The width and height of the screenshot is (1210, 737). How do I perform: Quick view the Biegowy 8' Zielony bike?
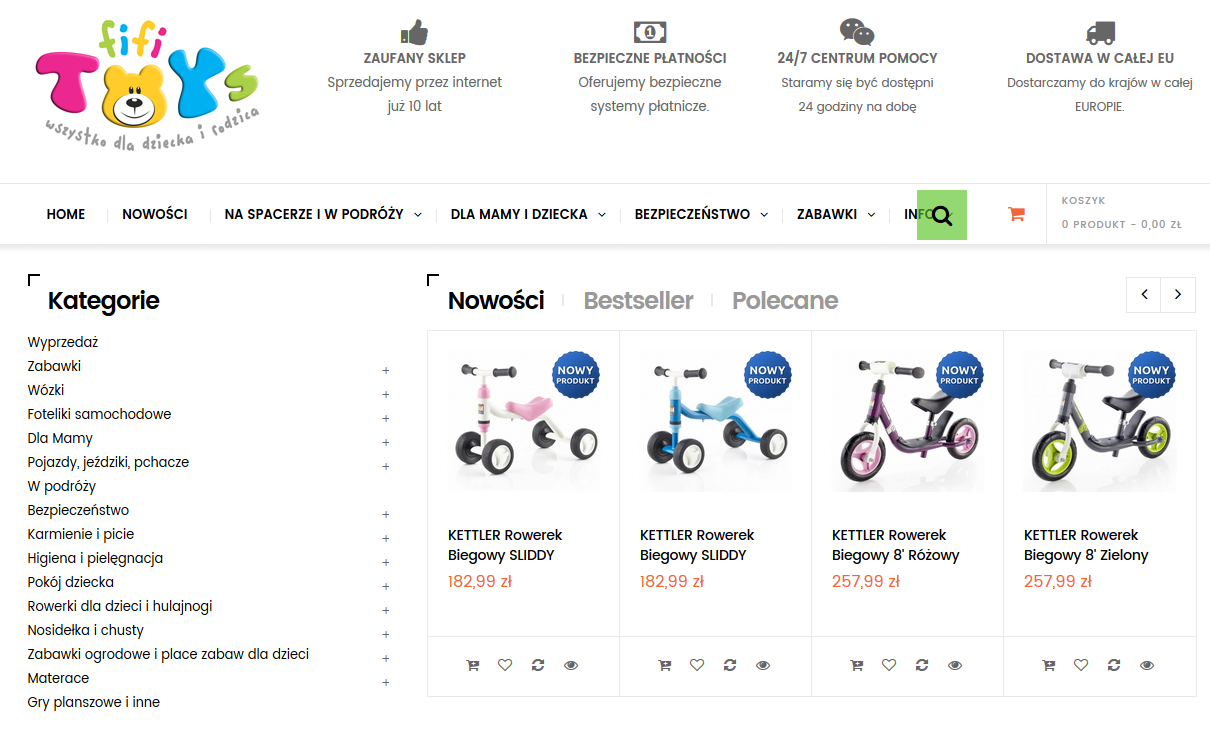click(x=1147, y=665)
